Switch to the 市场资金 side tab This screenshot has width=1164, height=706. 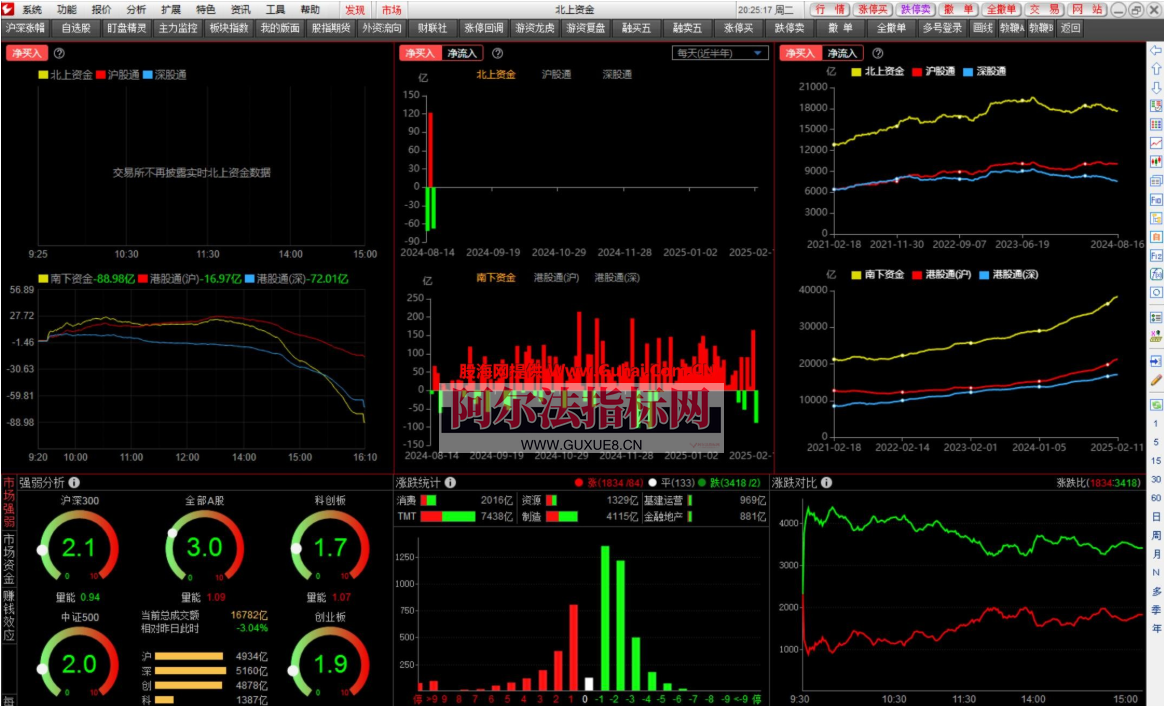coord(8,559)
